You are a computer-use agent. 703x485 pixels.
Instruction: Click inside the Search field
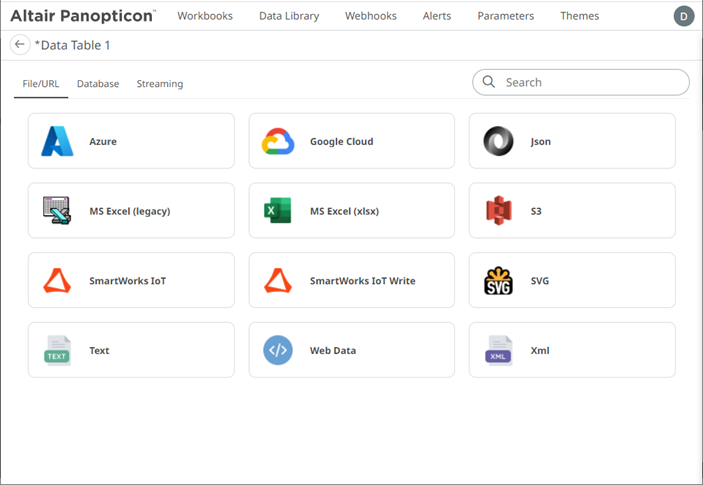coord(590,82)
